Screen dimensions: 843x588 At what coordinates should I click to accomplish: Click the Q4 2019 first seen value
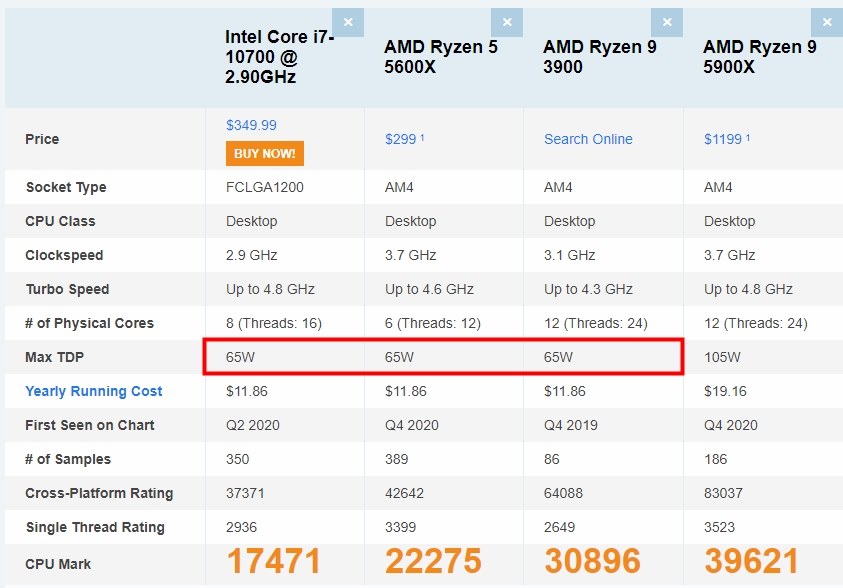coord(570,425)
